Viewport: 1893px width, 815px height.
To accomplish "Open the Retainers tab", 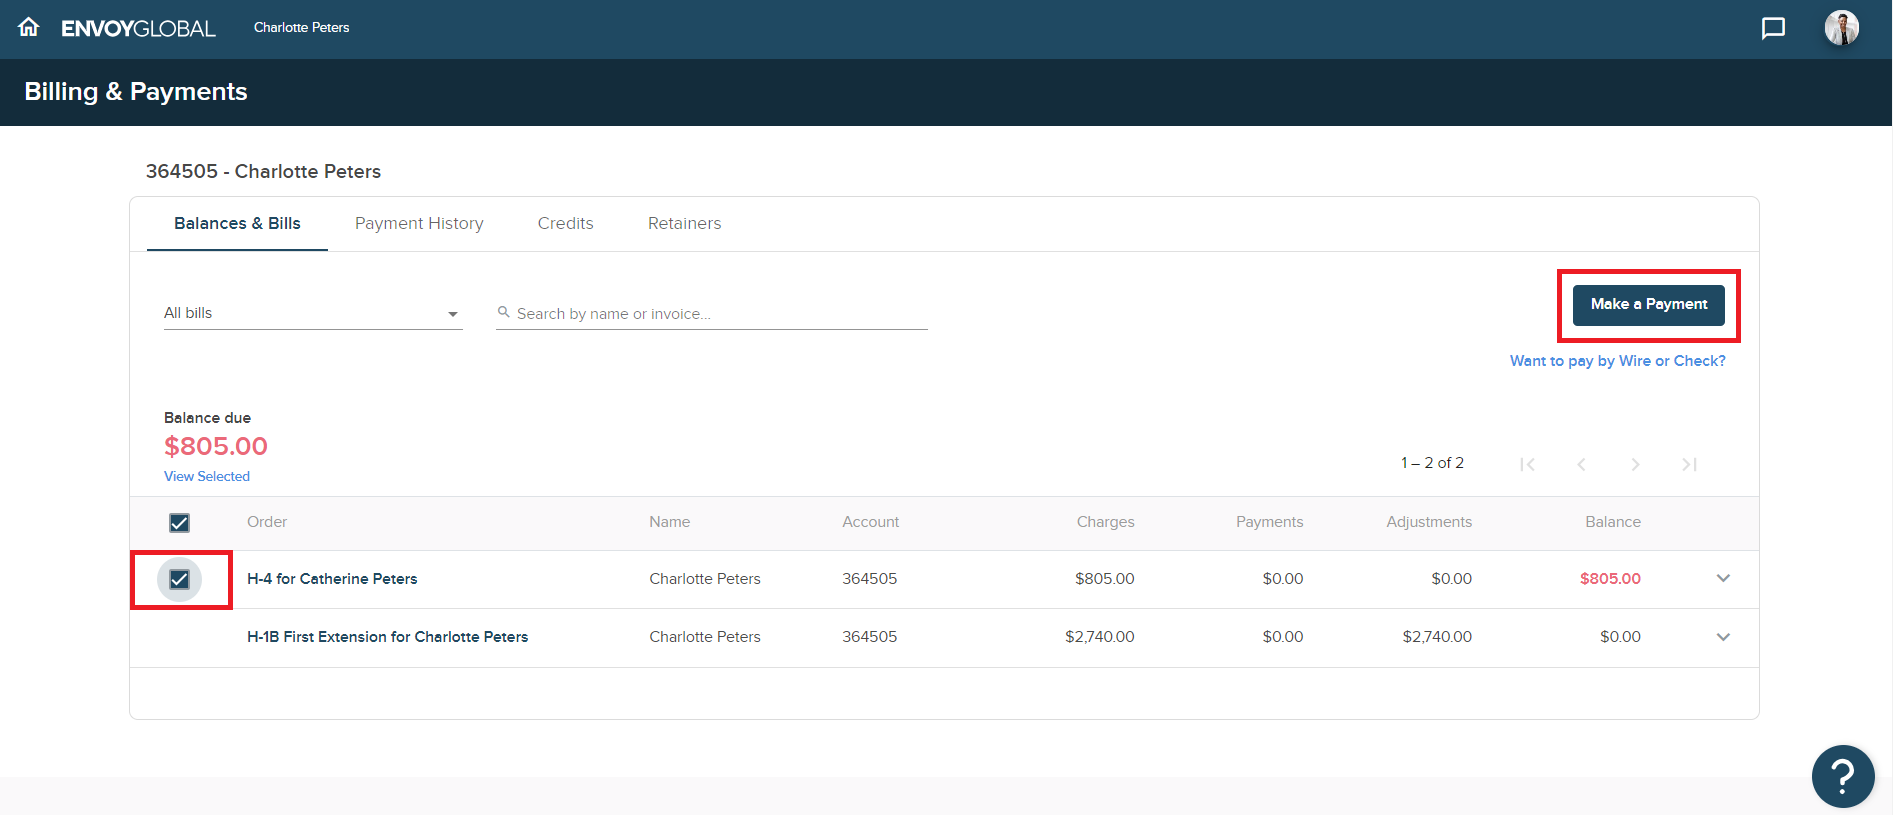I will [684, 224].
